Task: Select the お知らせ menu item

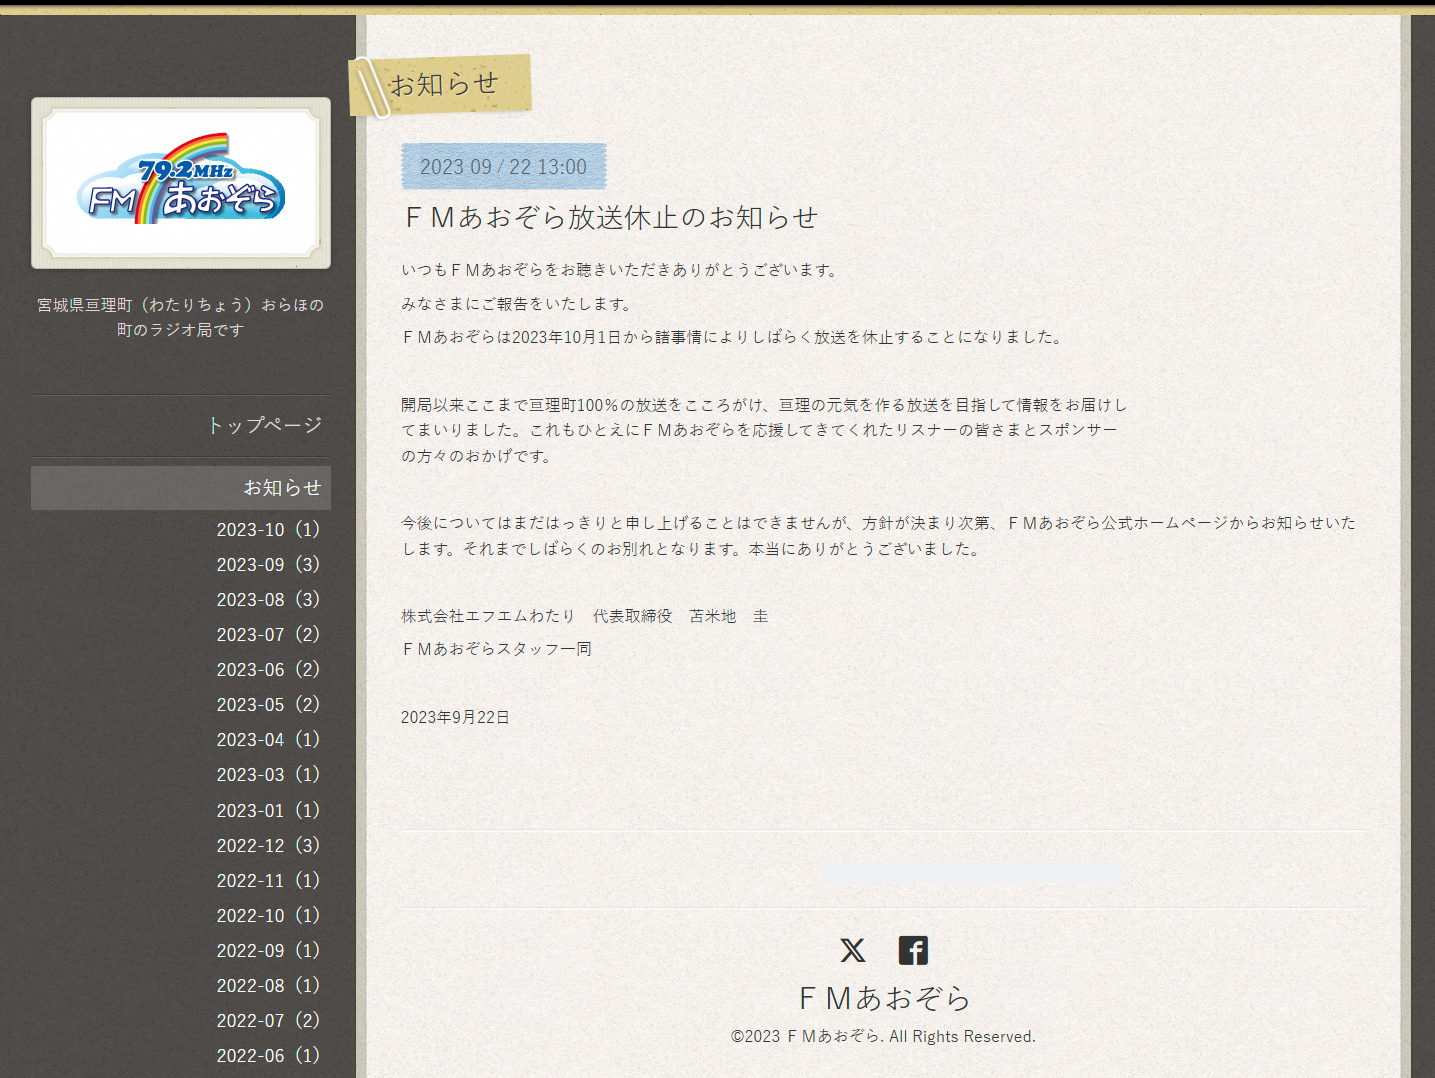Action: click(x=281, y=488)
